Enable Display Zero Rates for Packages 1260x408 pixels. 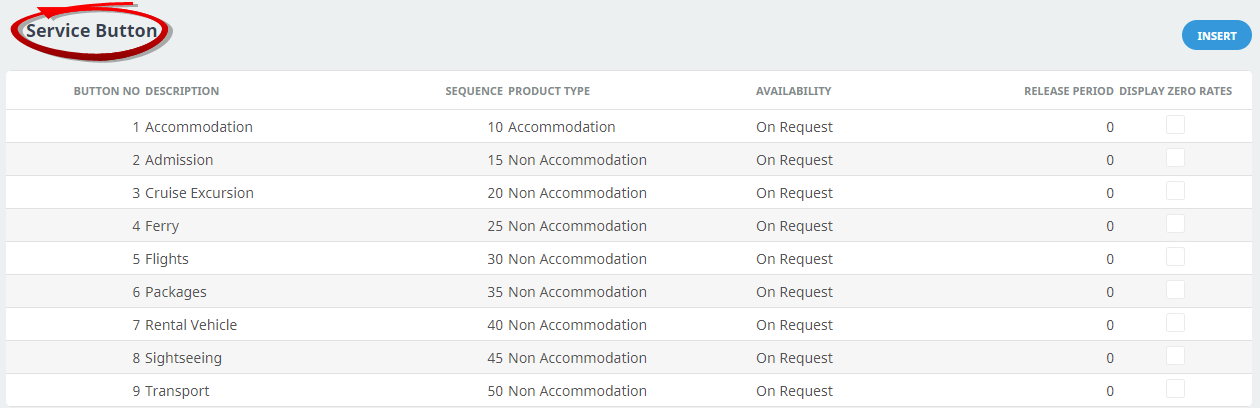[x=1175, y=290]
